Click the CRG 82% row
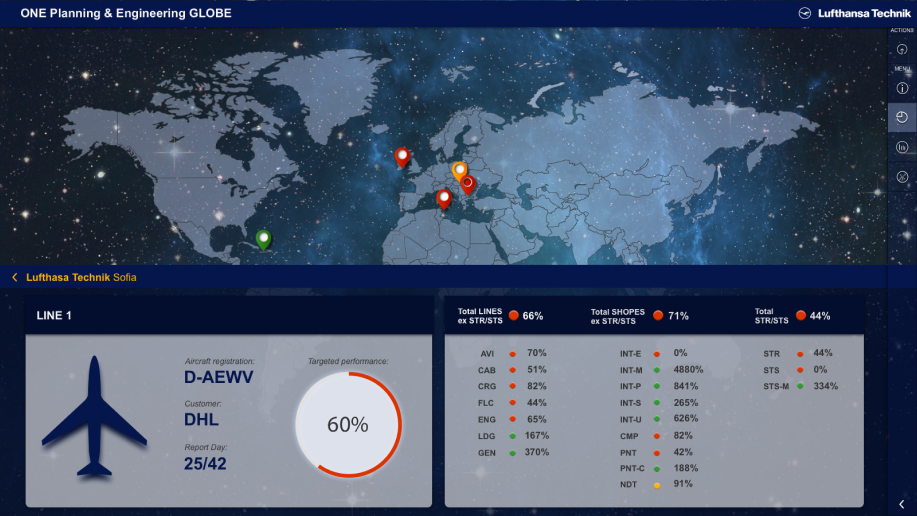 point(512,386)
